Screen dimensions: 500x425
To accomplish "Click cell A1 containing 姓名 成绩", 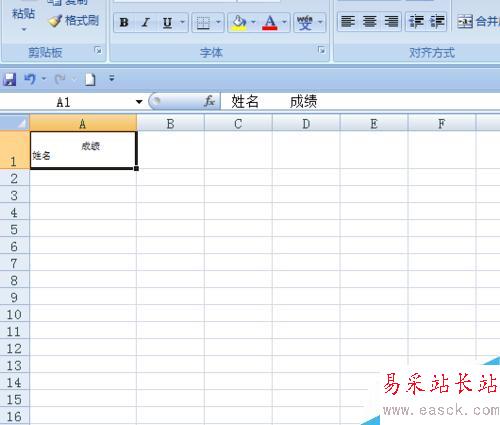I will click(83, 150).
